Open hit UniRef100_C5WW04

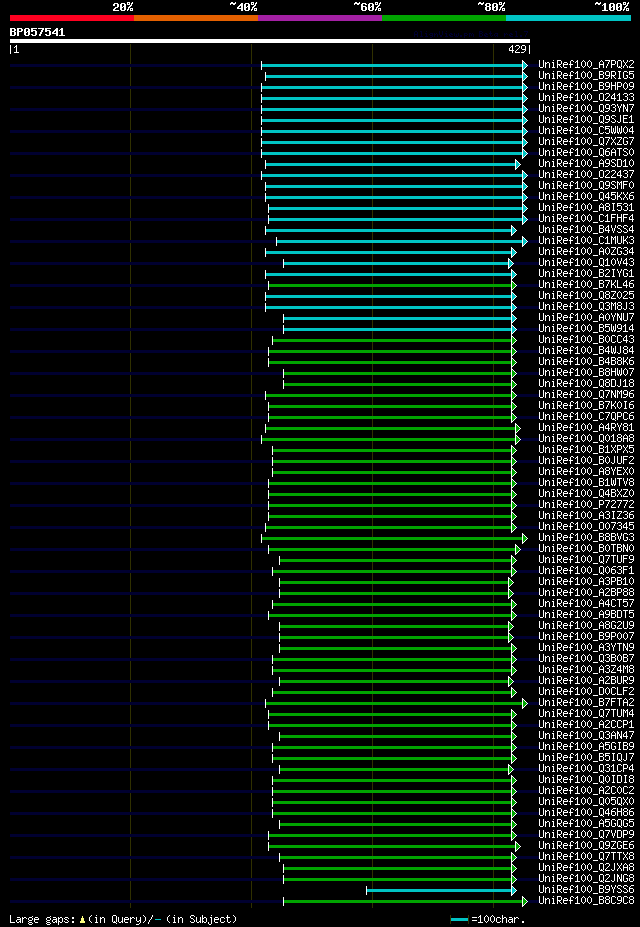point(586,131)
